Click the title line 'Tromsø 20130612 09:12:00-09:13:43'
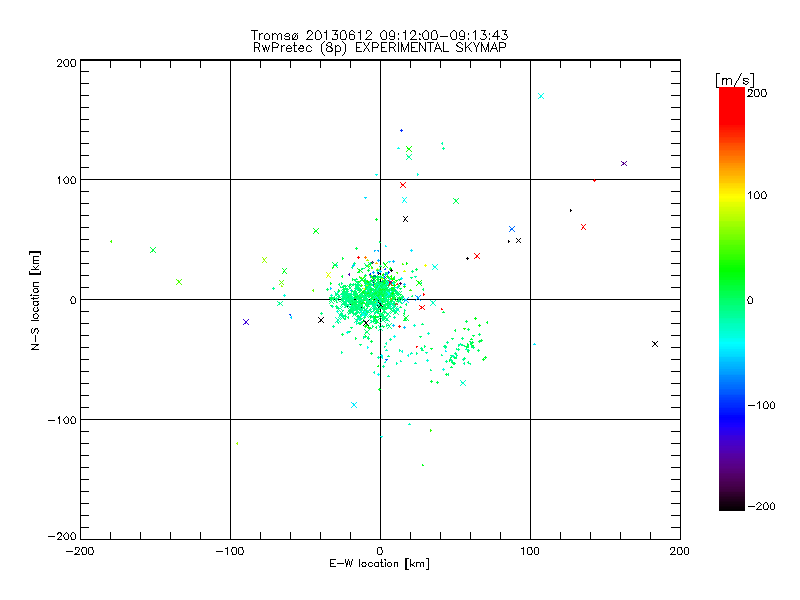The height and width of the screenshot is (600, 800). [379, 35]
